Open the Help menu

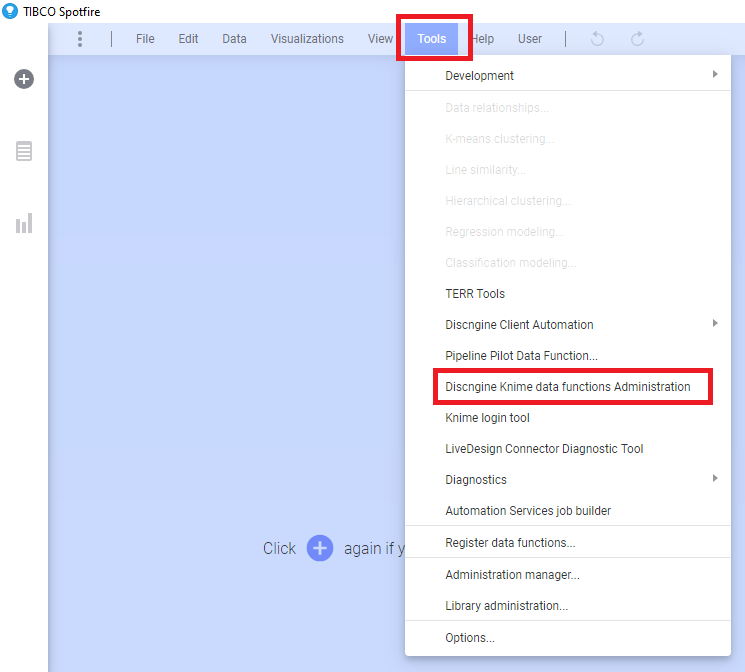(483, 39)
